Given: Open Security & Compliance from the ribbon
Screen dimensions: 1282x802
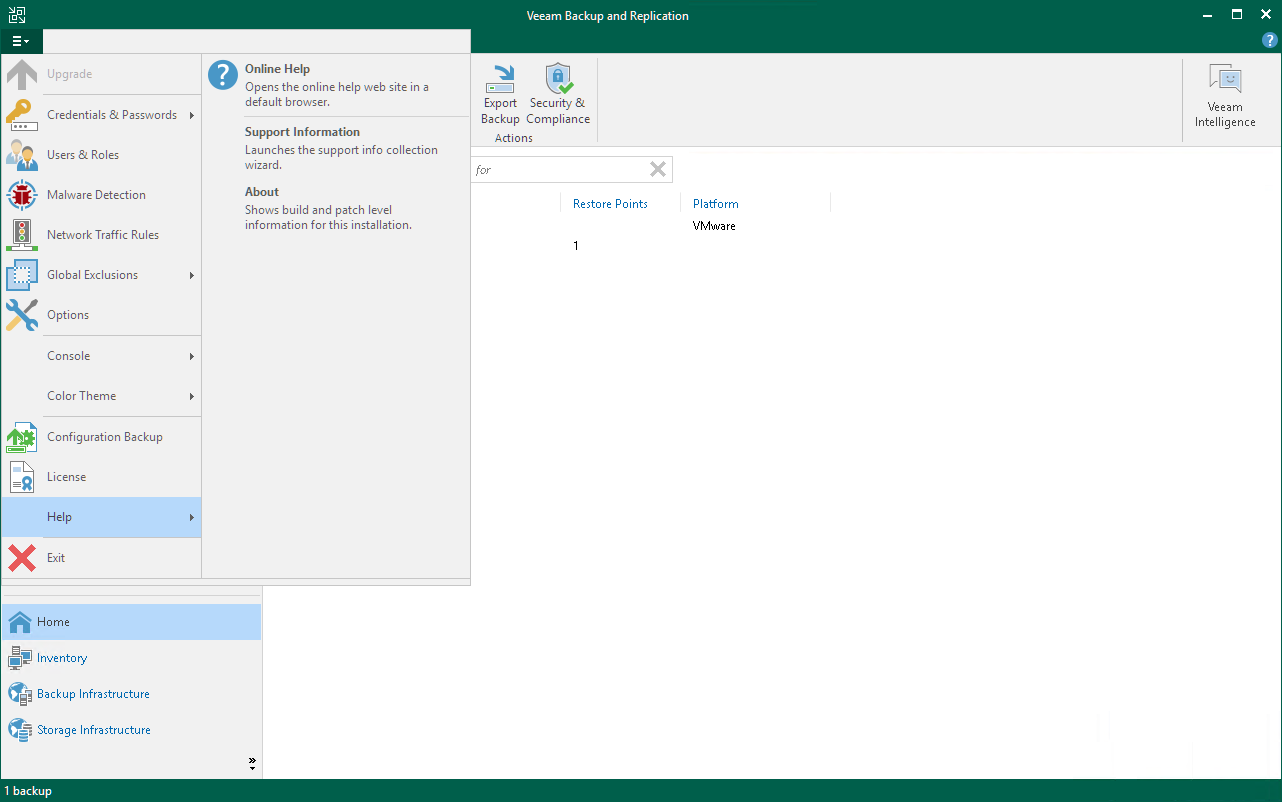Looking at the screenshot, I should pyautogui.click(x=558, y=94).
